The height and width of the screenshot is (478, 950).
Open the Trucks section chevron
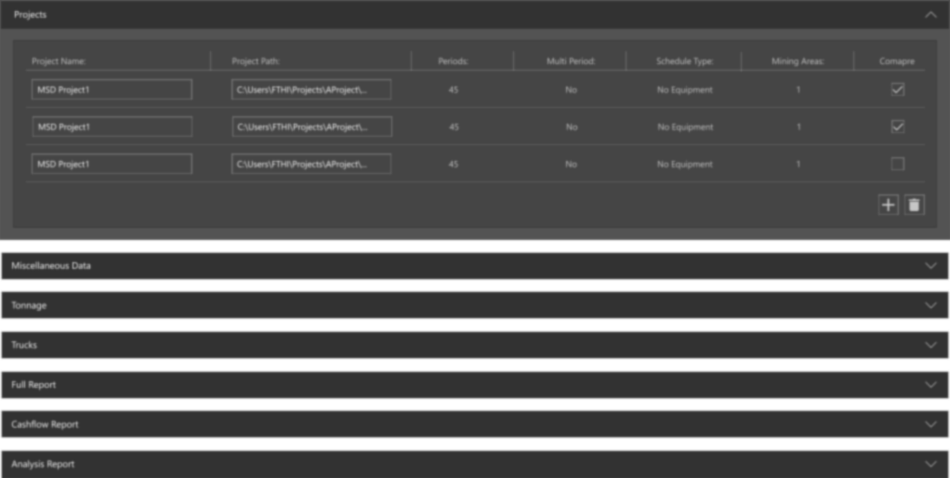[930, 345]
